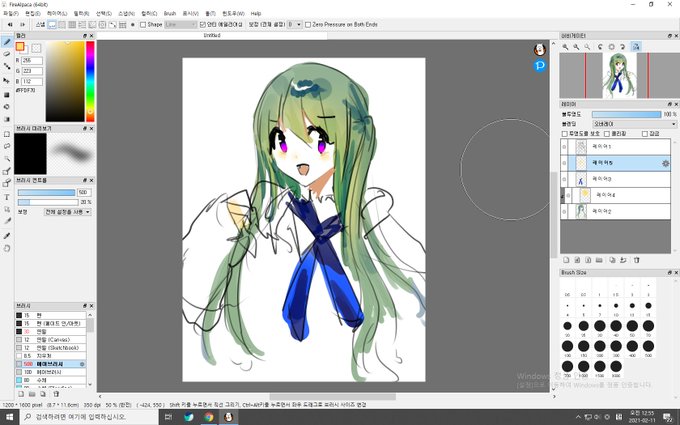Delete layer with trash icon in Layers panel
Screen dimensions: 680x425
click(x=637, y=260)
